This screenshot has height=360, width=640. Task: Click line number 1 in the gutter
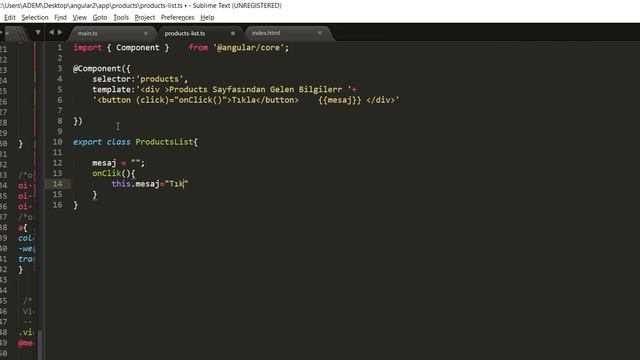[60, 48]
